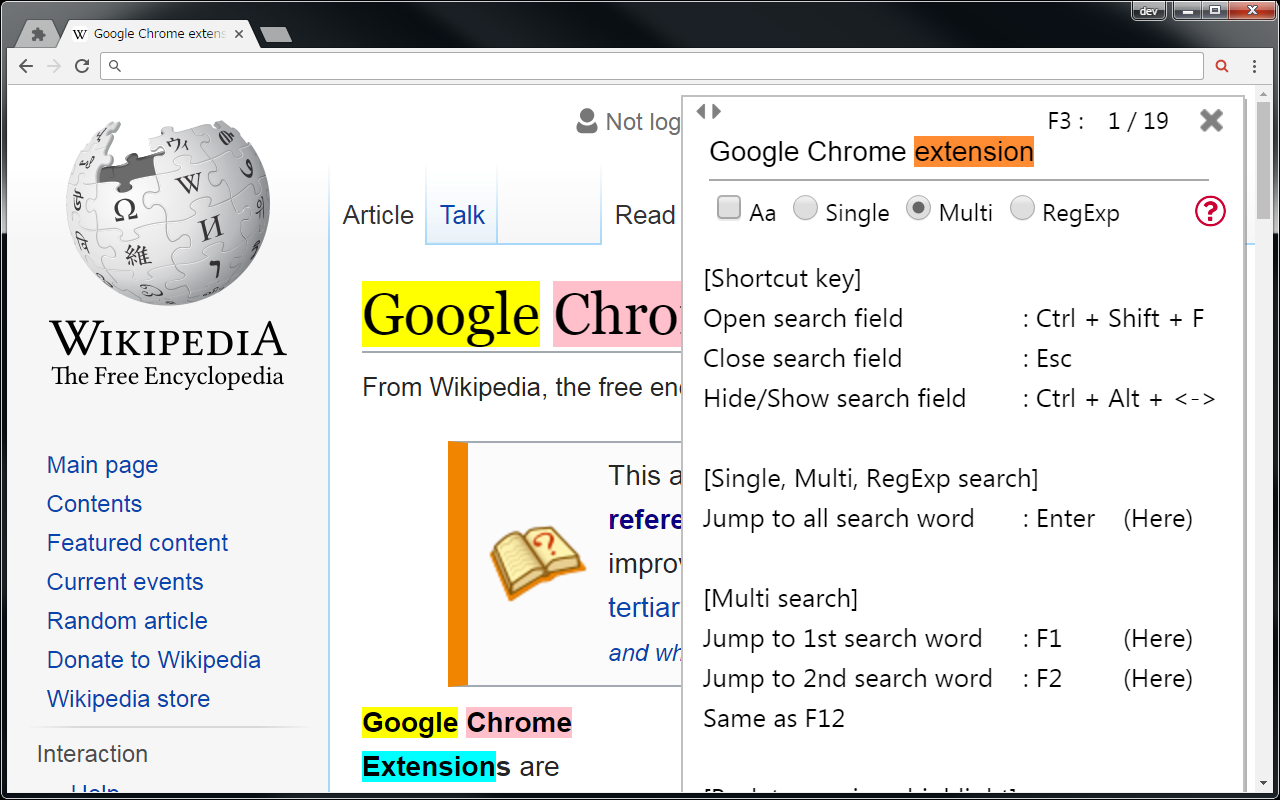Visit the Wikipedia store link
This screenshot has width=1280, height=800.
pos(128,699)
